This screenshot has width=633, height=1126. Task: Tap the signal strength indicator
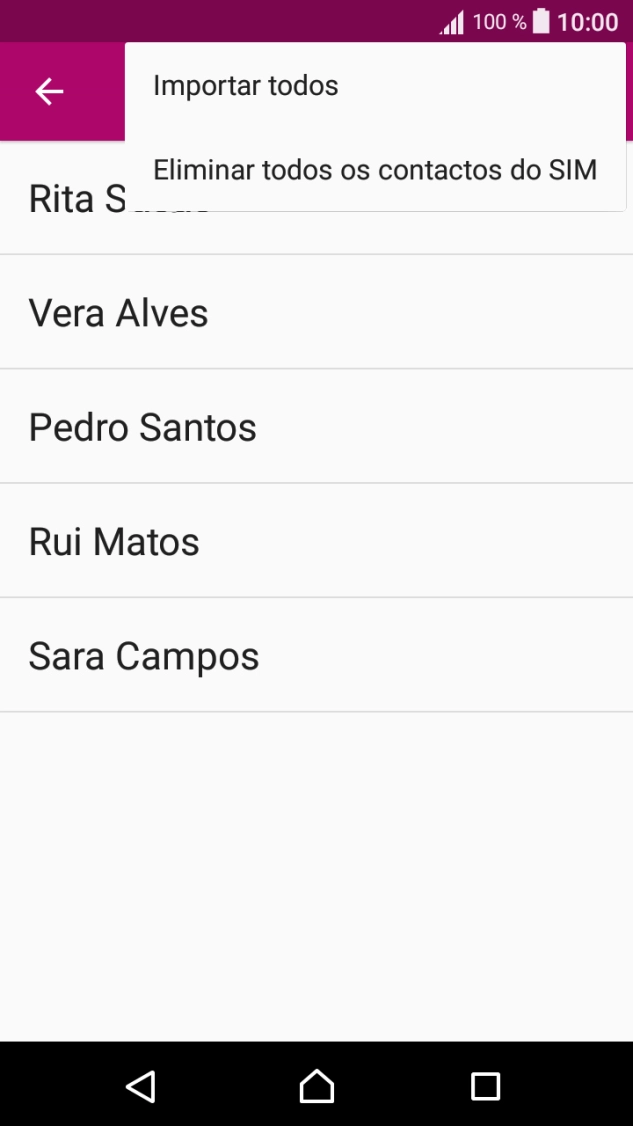pyautogui.click(x=449, y=20)
